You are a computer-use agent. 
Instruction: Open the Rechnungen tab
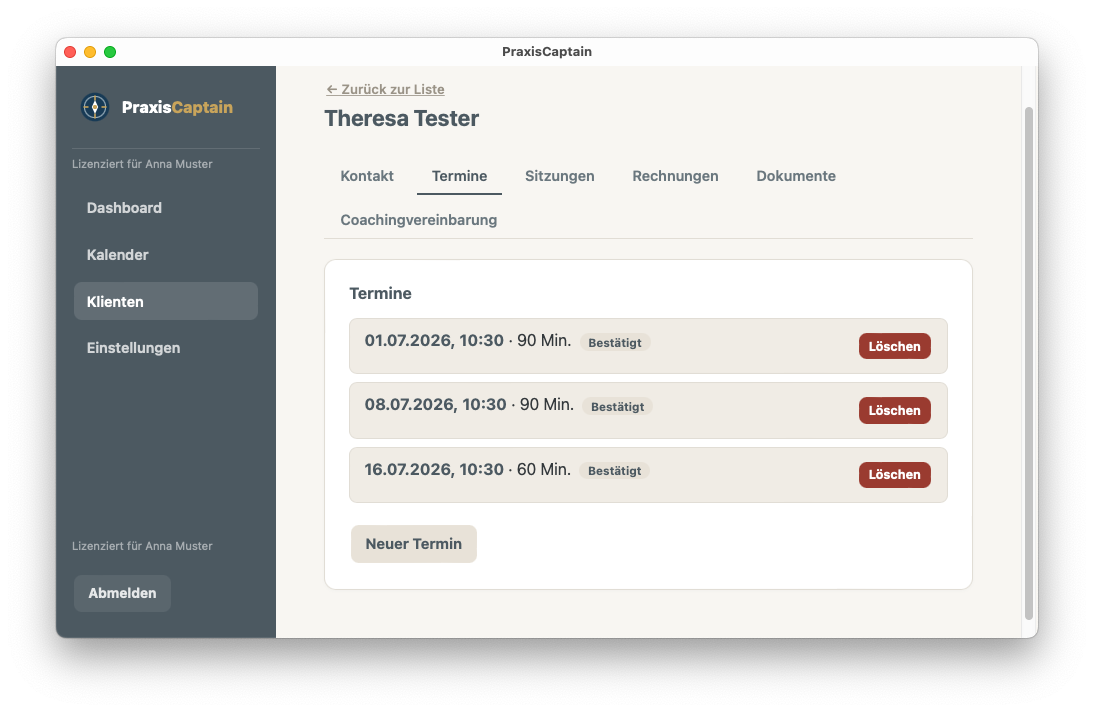tap(675, 176)
